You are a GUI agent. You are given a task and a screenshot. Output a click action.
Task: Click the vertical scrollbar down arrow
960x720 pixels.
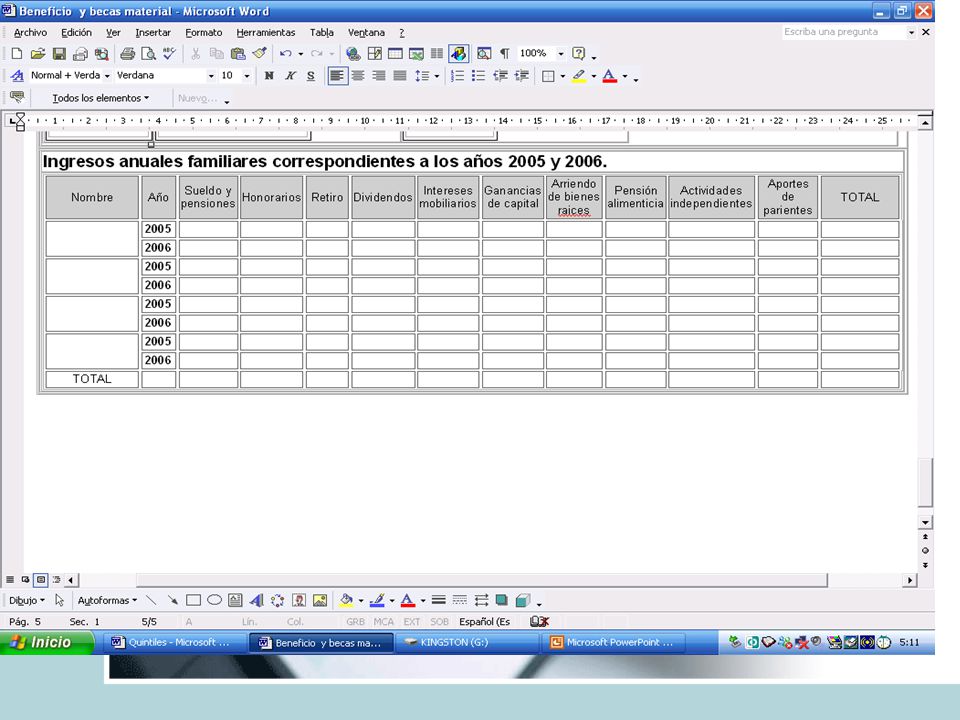925,522
